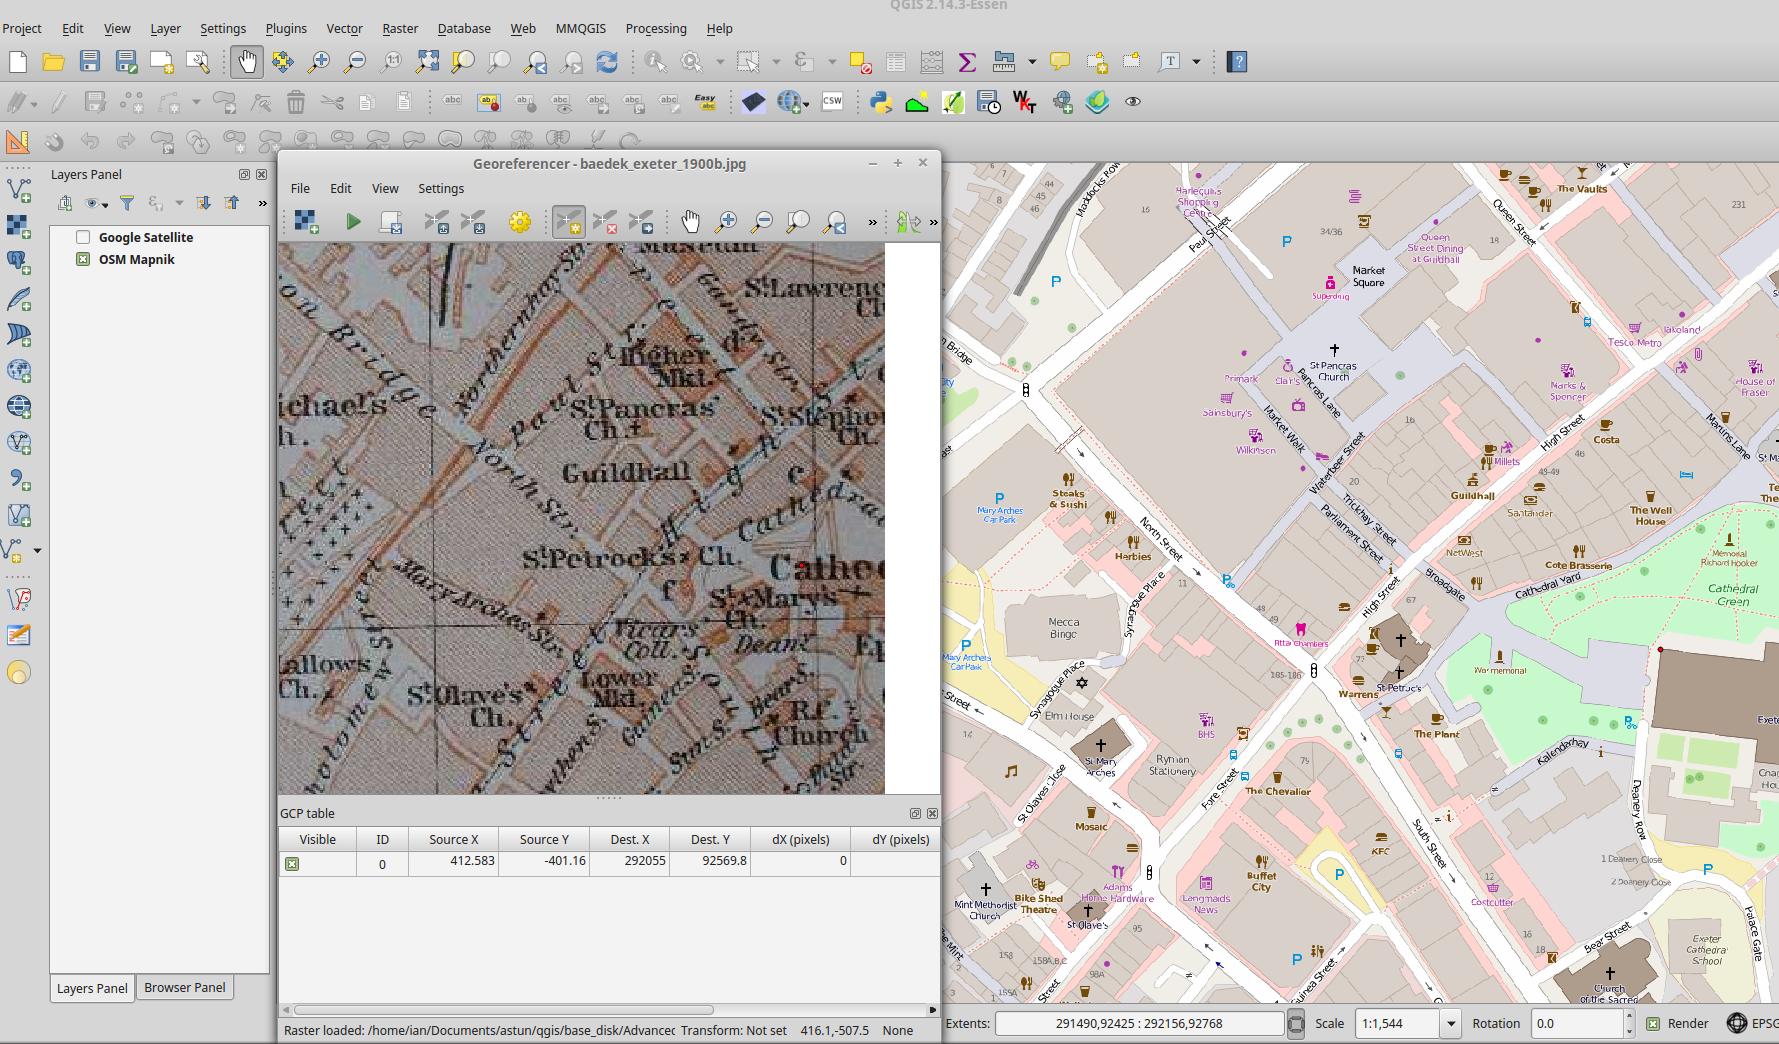The height and width of the screenshot is (1044, 1779).
Task: Open Select Features tool dropdown arrow
Action: 776,62
